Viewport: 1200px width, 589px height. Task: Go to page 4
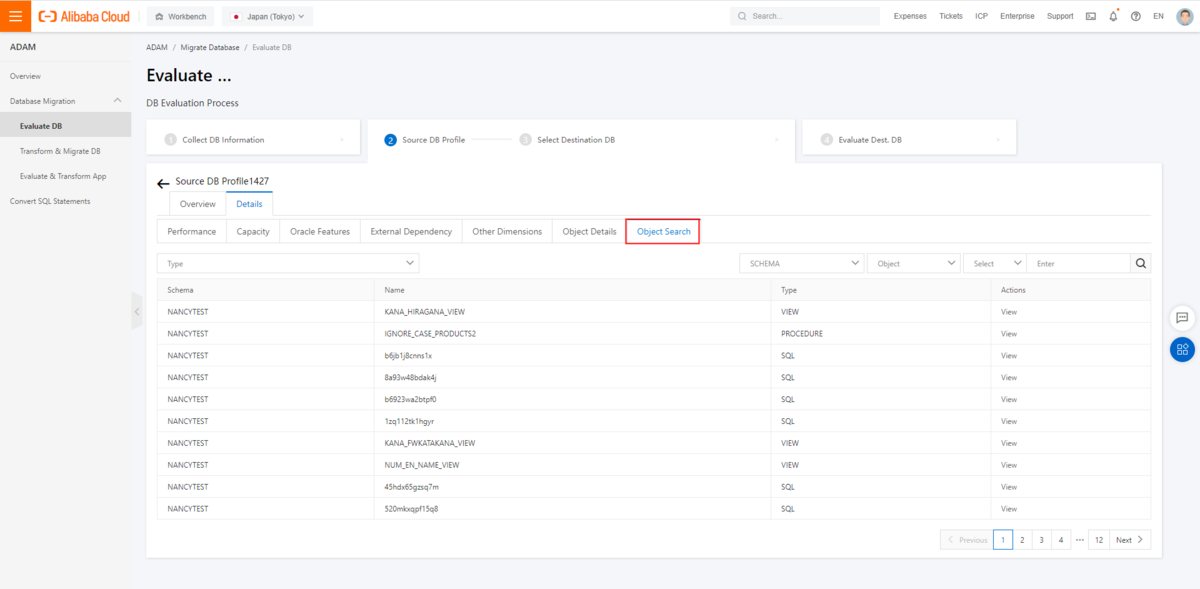click(1061, 540)
